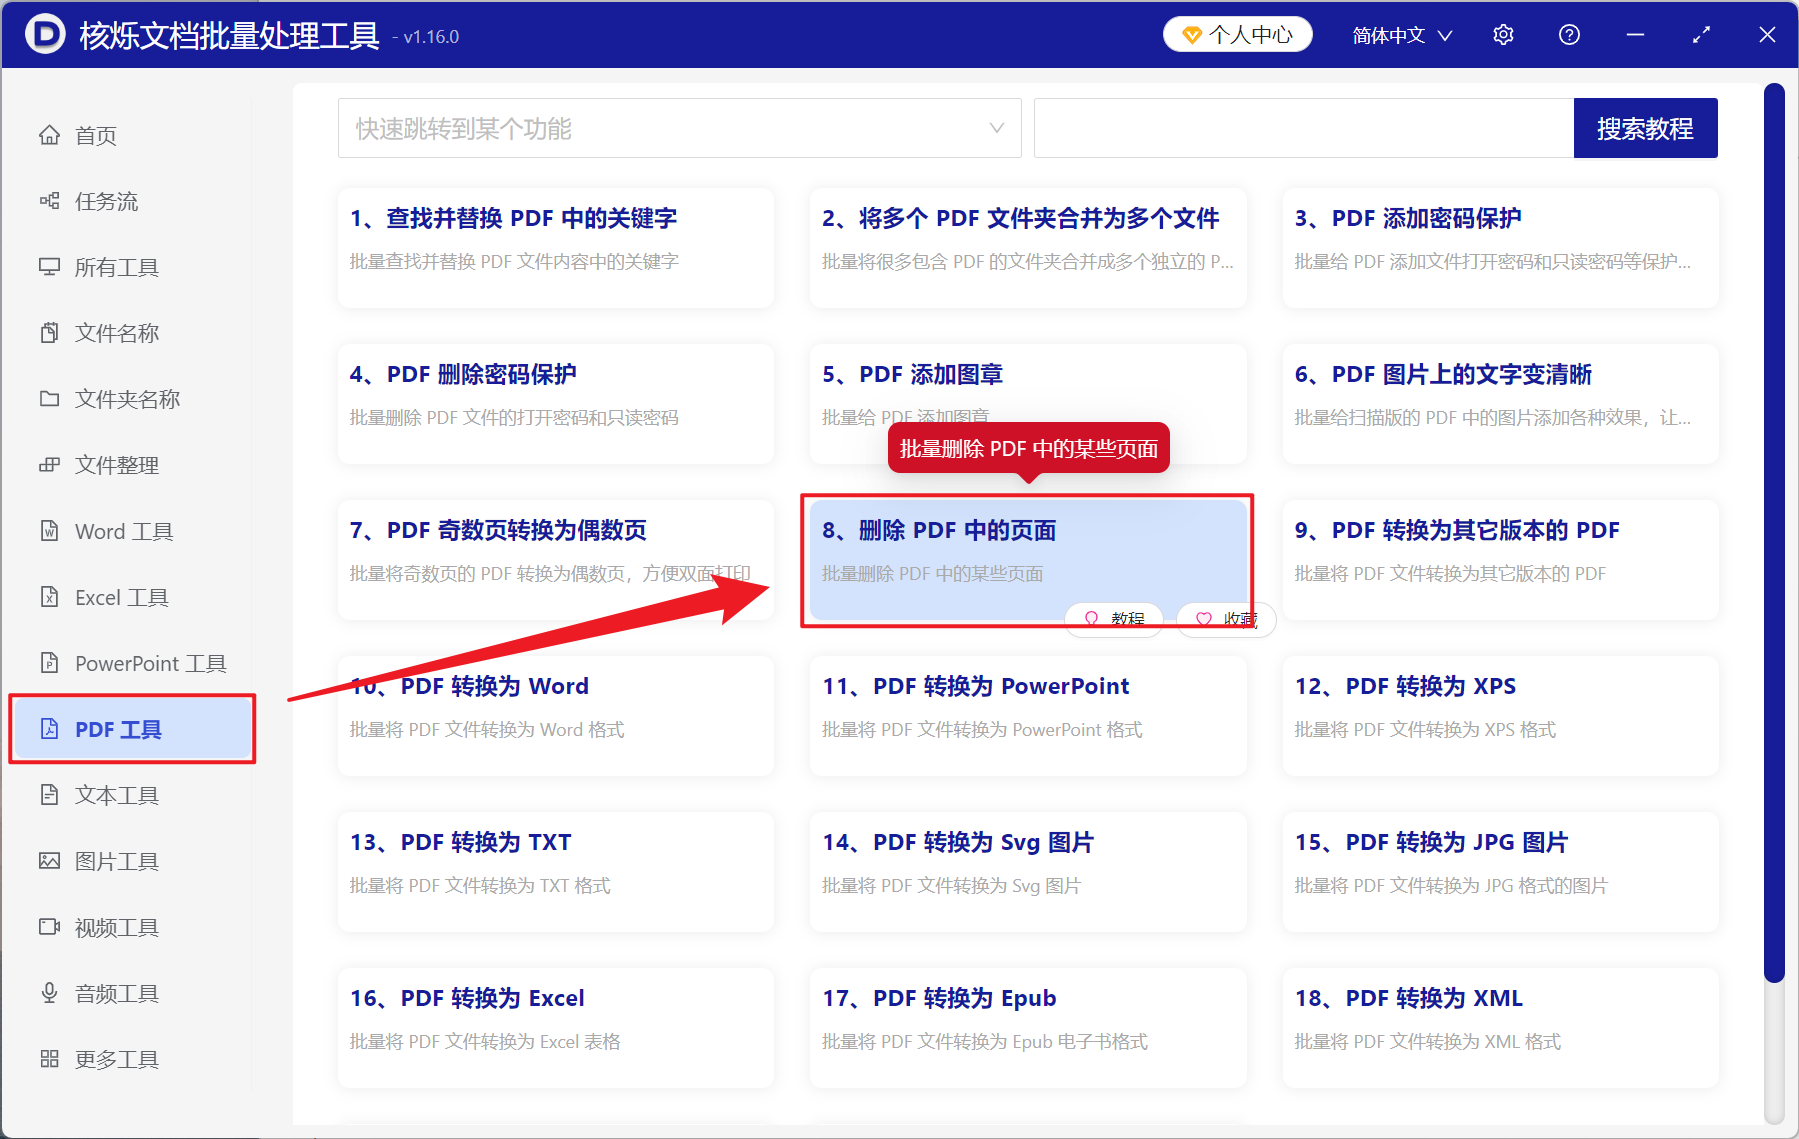Expand the quick jump function dropdown
Viewport: 1799px width, 1139px height.
pos(996,128)
